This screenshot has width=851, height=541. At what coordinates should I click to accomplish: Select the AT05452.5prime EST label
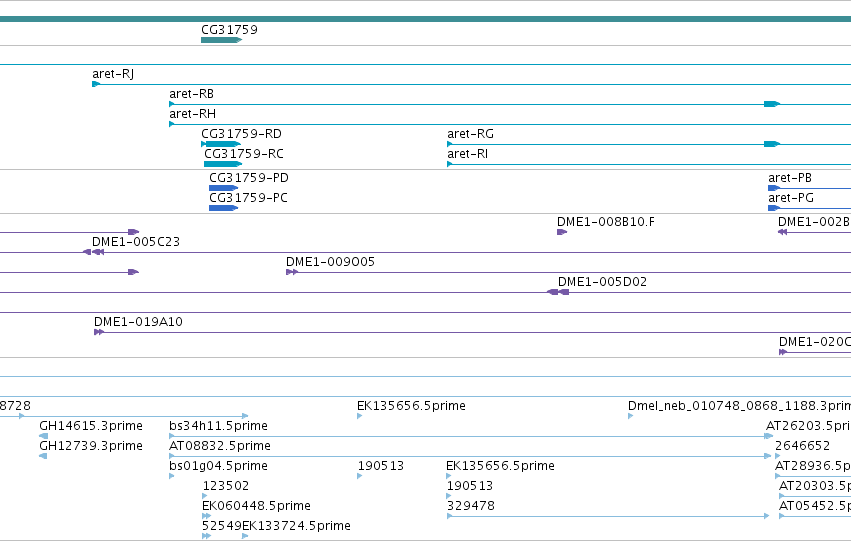[x=815, y=506]
